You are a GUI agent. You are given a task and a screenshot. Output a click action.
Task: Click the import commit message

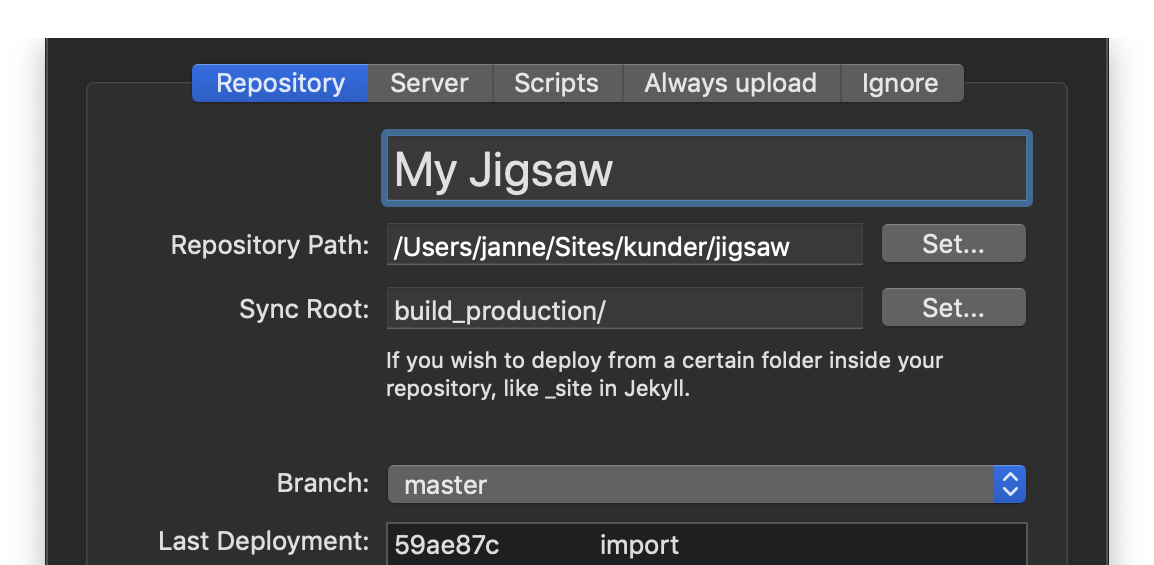[640, 545]
